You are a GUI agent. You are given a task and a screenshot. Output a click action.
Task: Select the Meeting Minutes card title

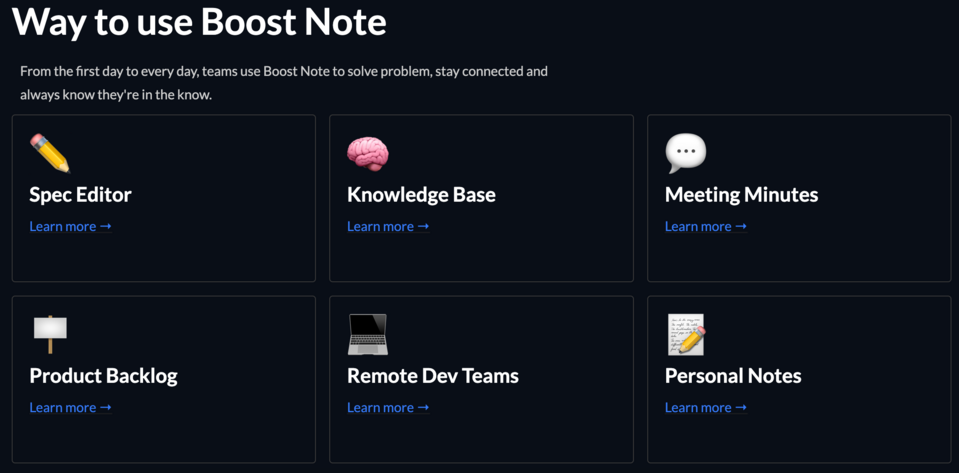741,195
